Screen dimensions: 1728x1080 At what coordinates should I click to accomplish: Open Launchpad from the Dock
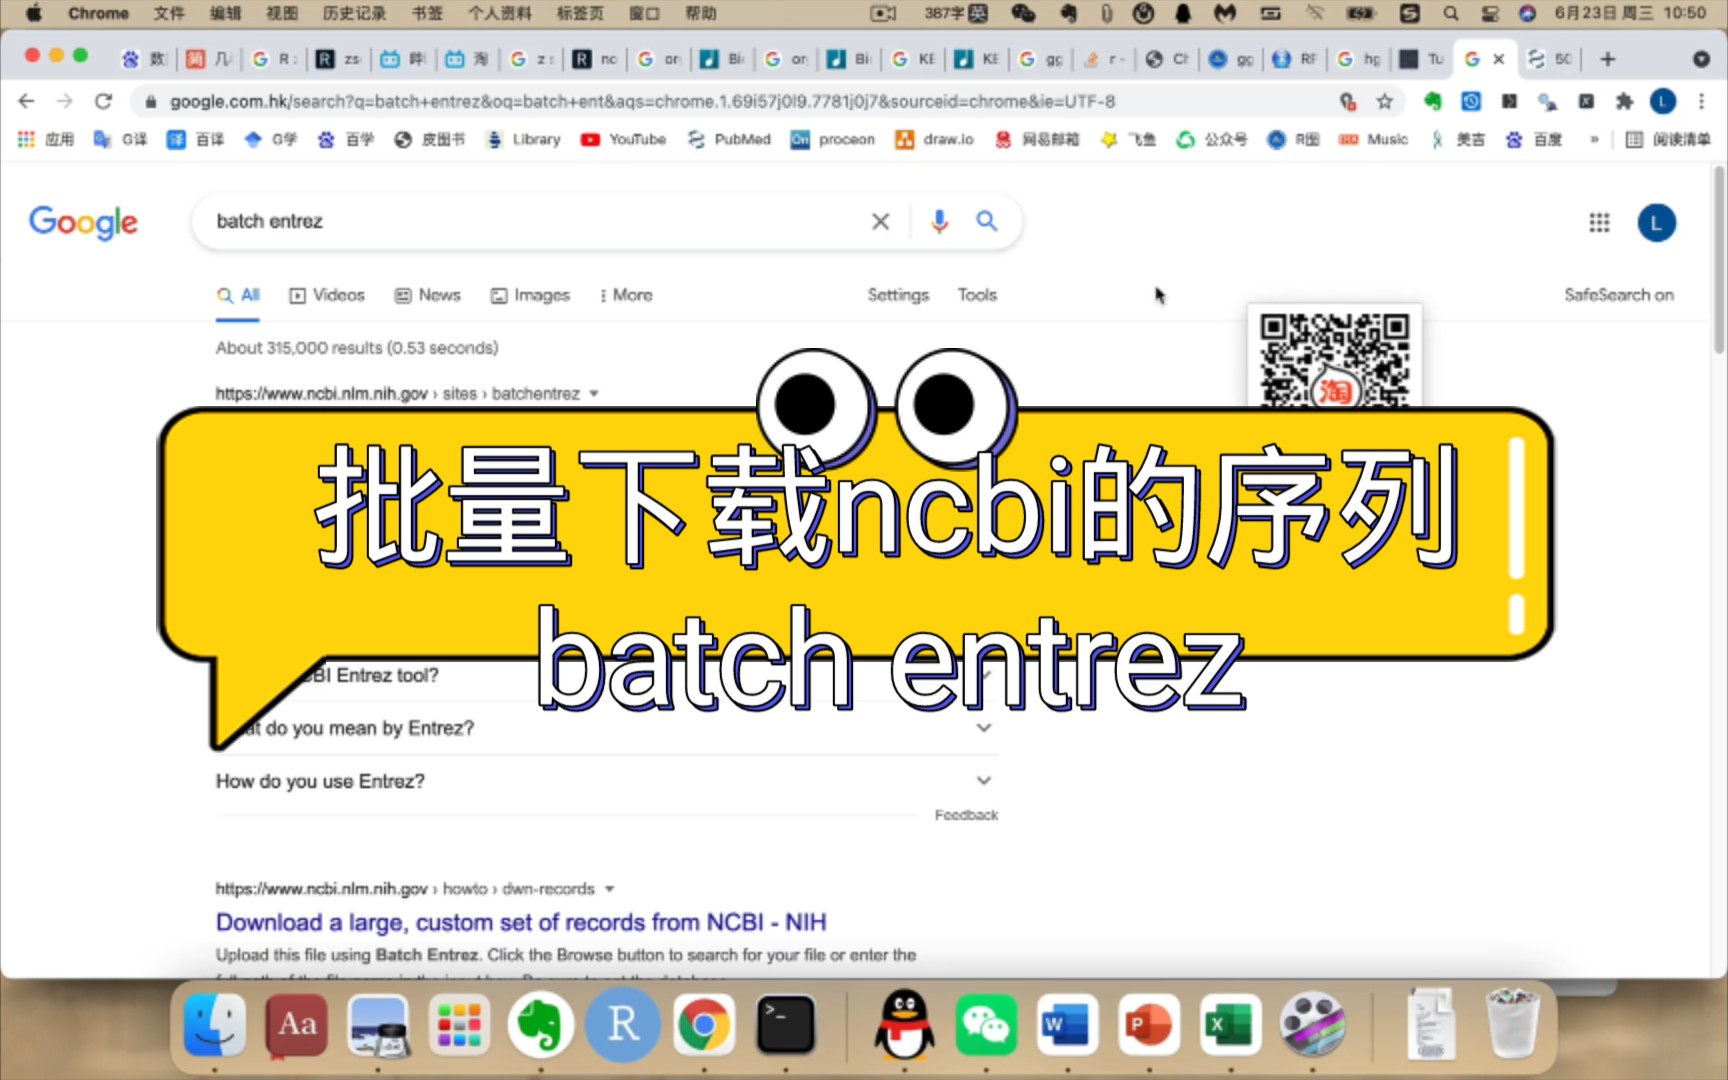(459, 1024)
